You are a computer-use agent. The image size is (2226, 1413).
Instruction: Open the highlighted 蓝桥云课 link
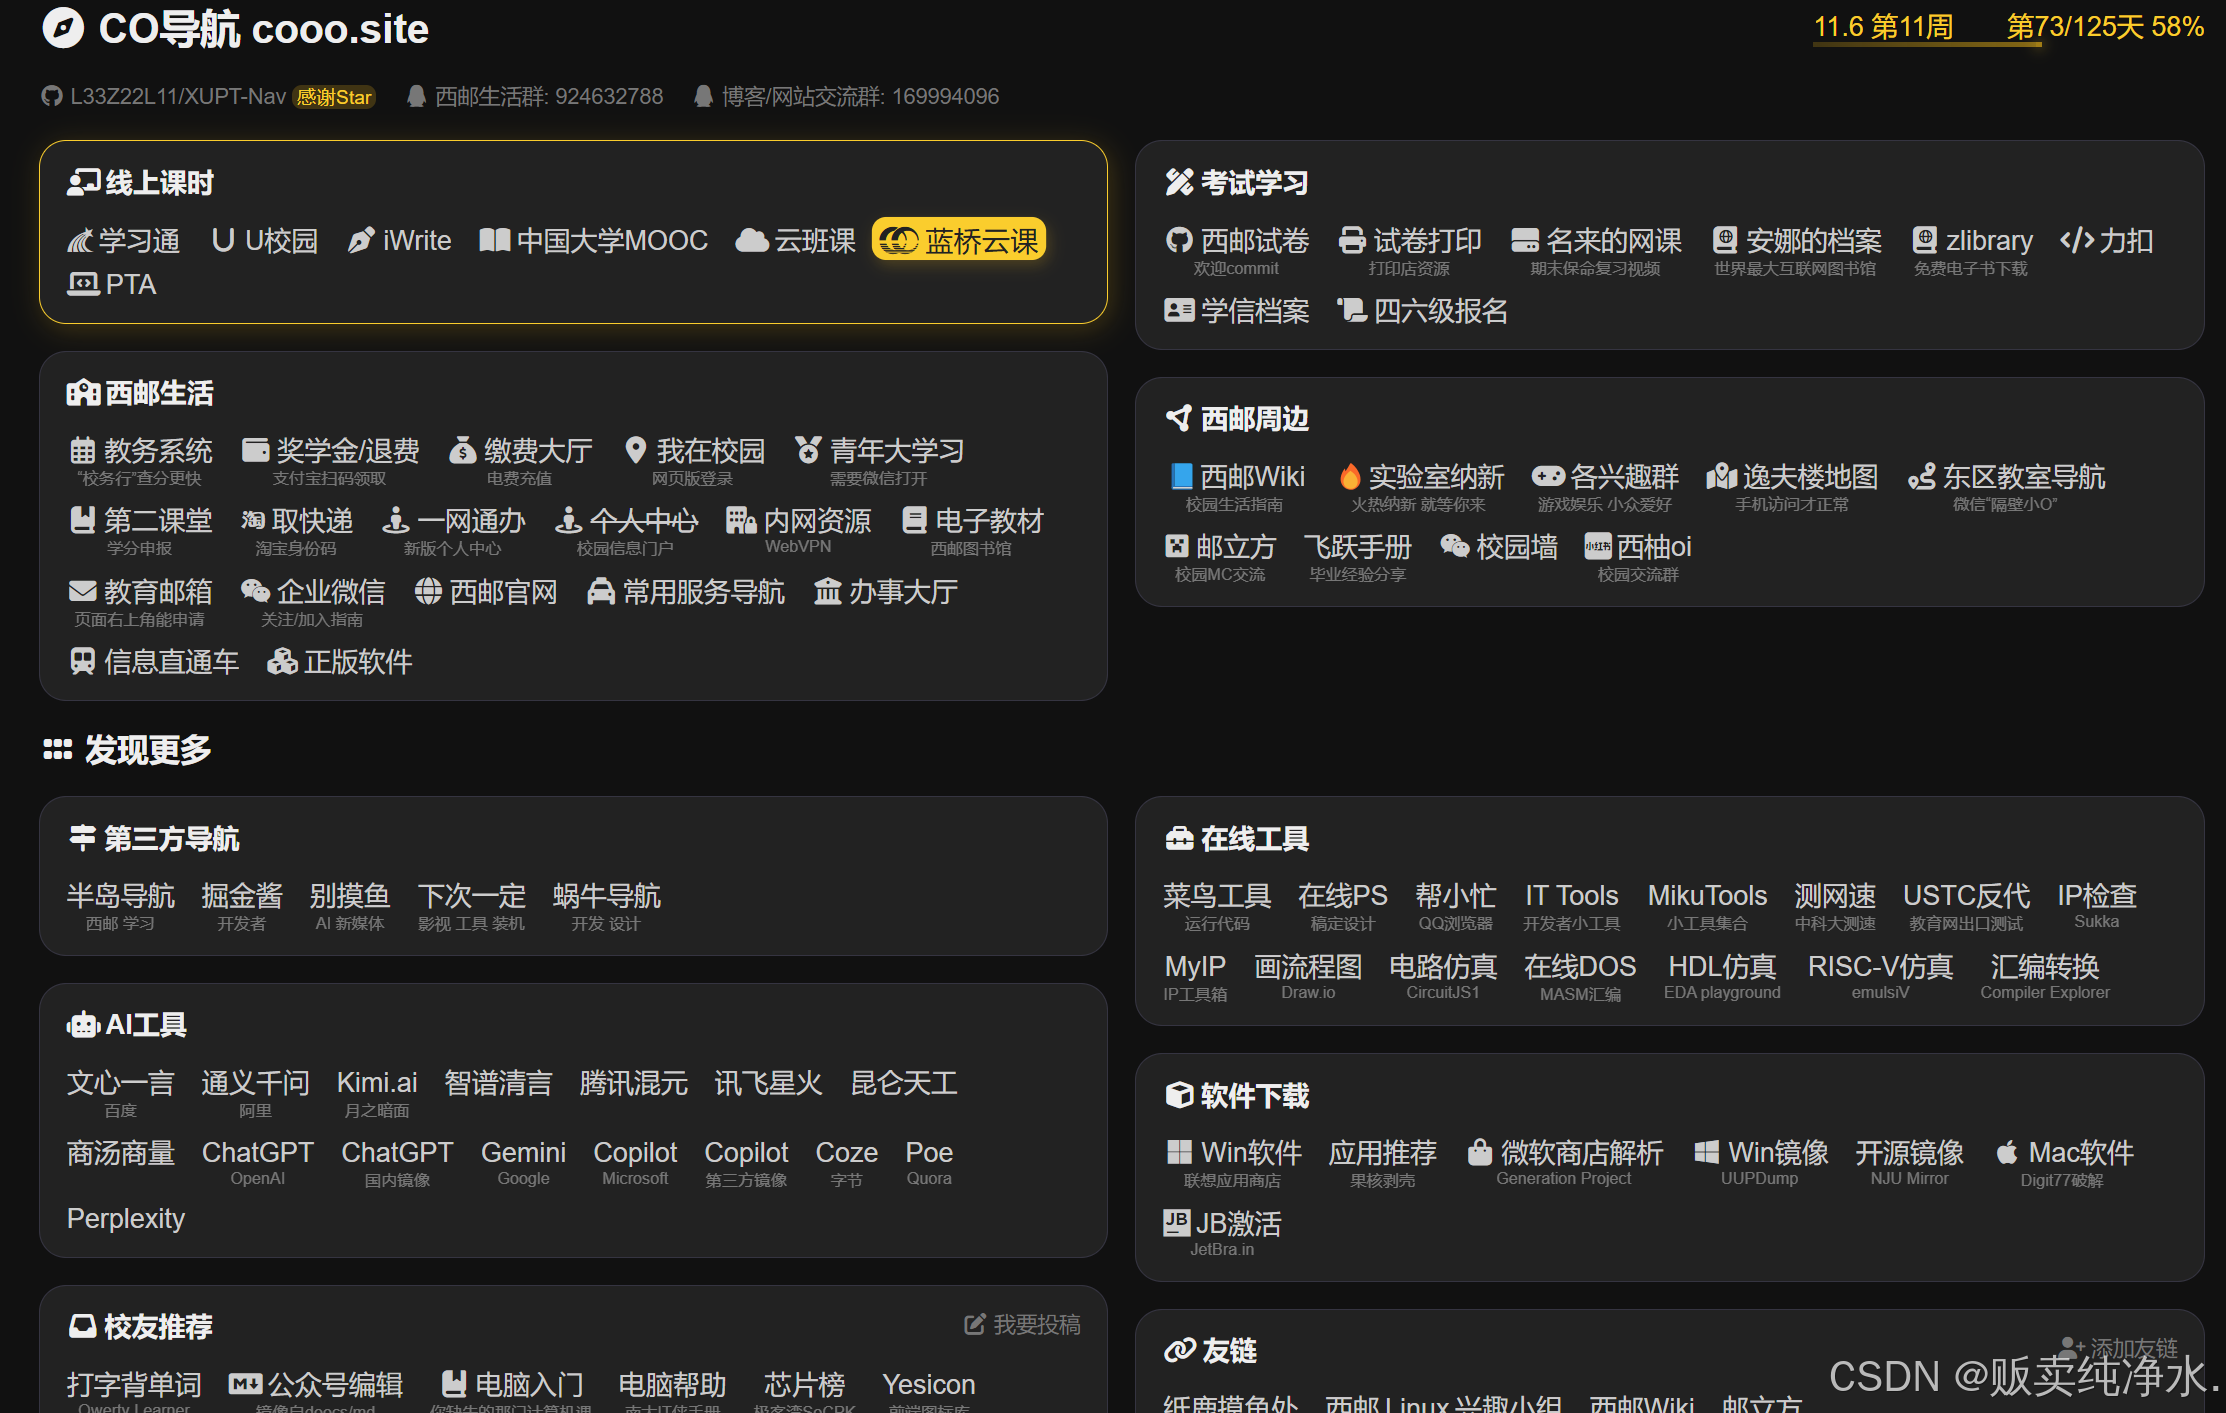coord(959,241)
